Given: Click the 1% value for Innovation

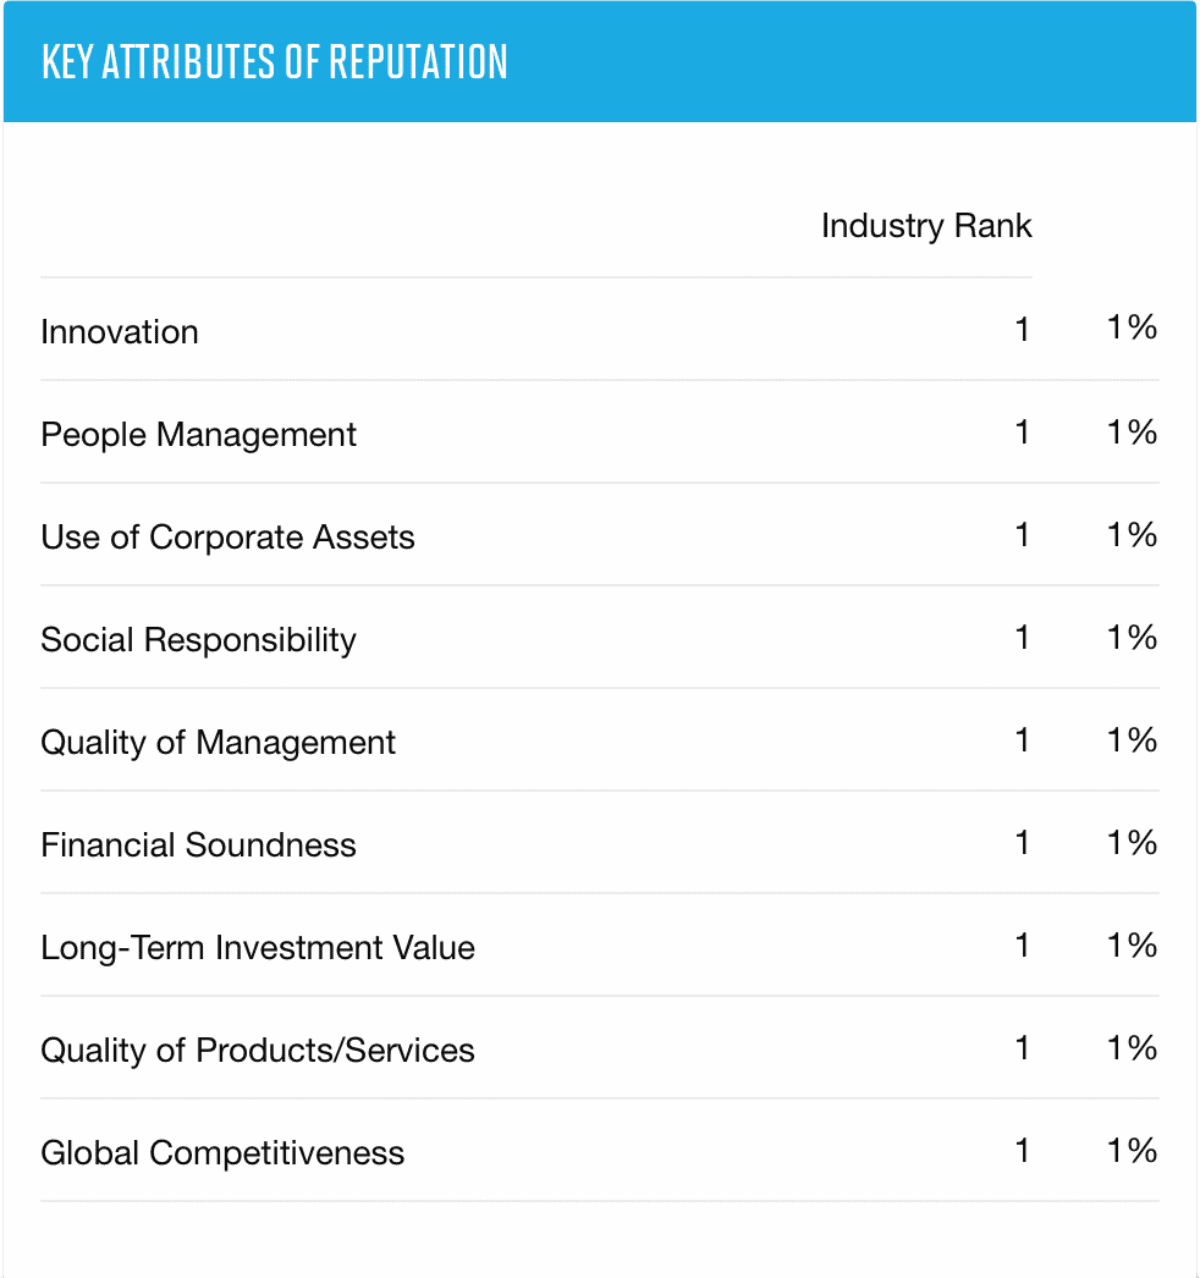Looking at the screenshot, I should click(1132, 328).
